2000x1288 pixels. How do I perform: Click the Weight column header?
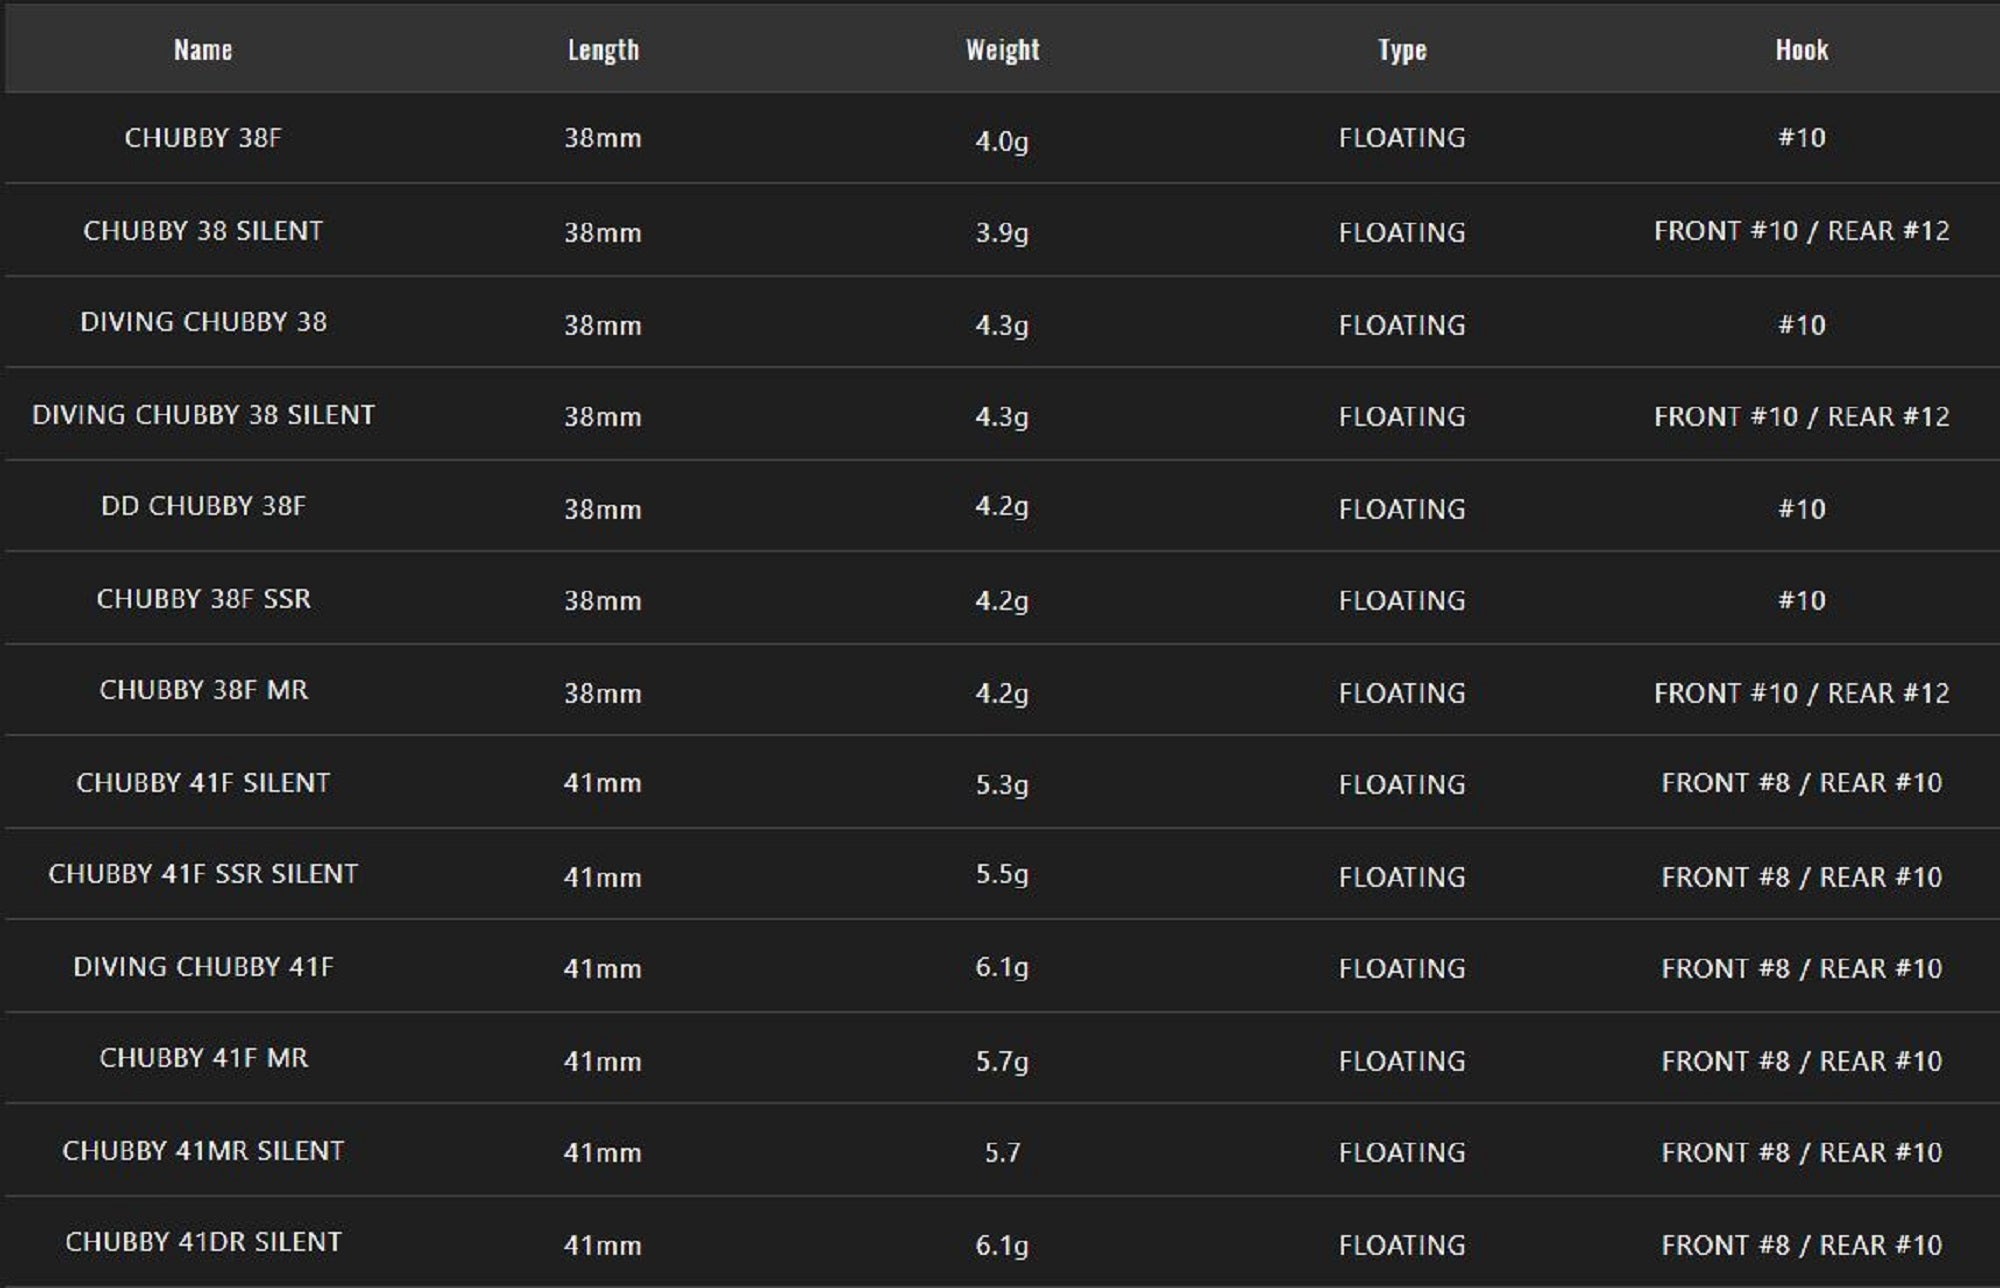(1002, 50)
